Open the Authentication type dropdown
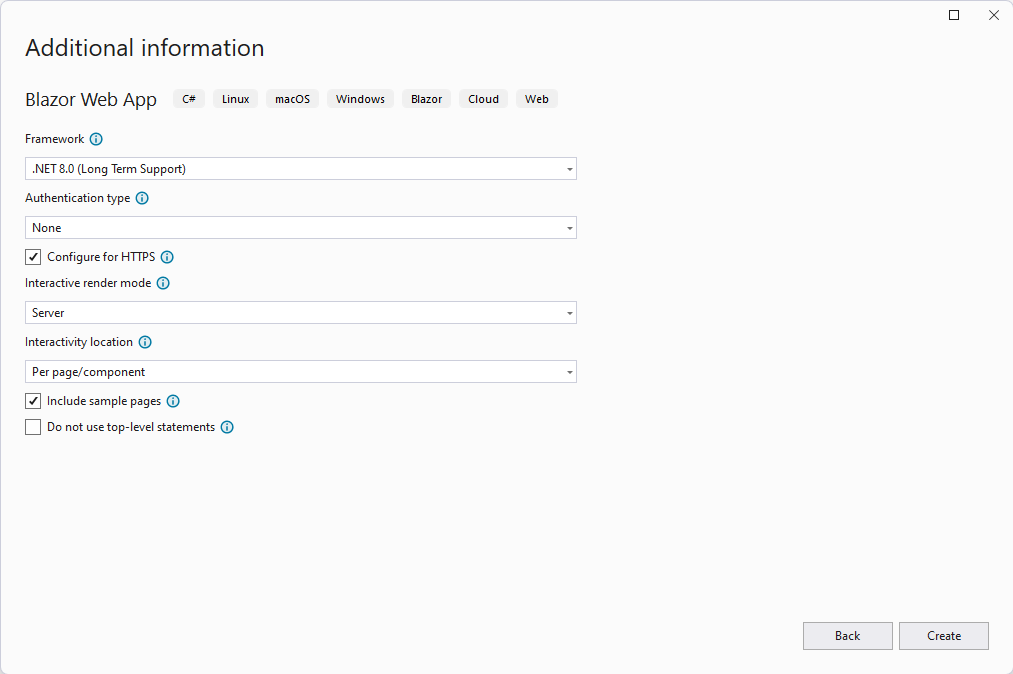Image resolution: width=1013 pixels, height=674 pixels. tap(300, 227)
